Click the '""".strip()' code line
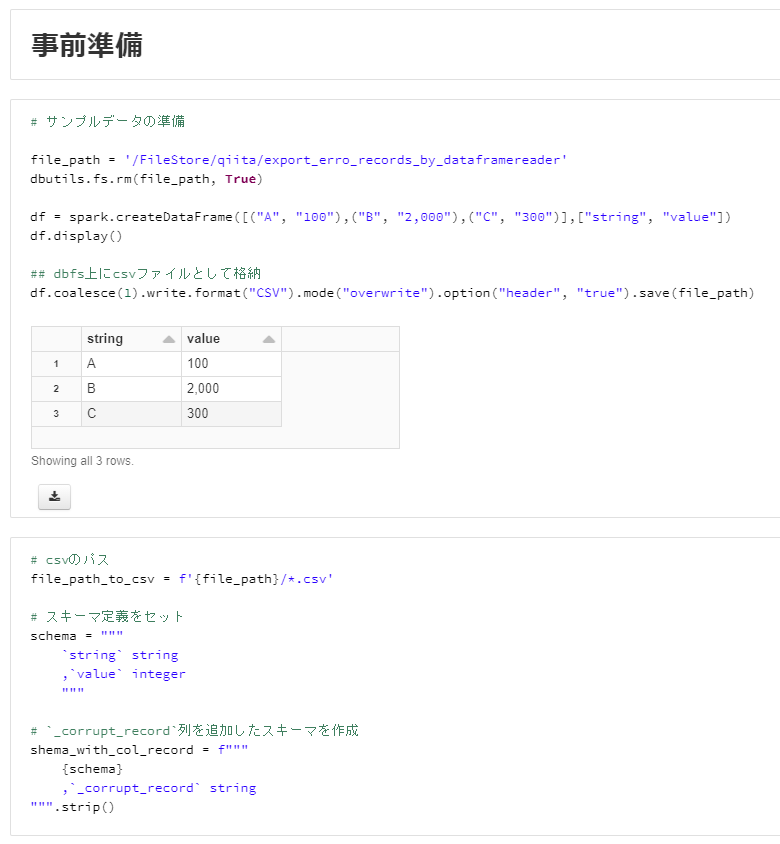This screenshot has width=780, height=844. tap(73, 807)
